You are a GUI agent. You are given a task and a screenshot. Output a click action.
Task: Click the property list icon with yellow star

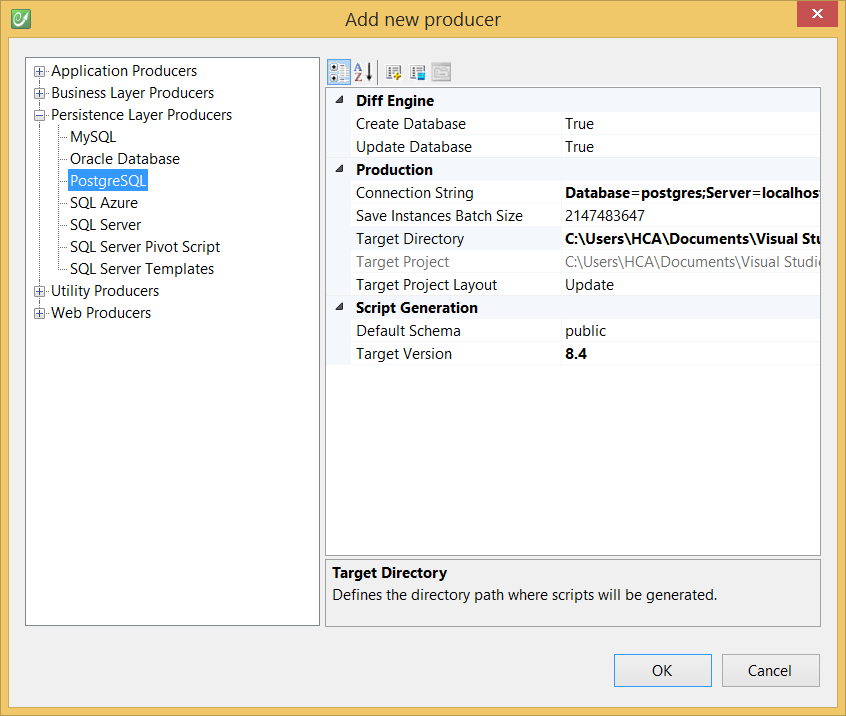click(394, 72)
